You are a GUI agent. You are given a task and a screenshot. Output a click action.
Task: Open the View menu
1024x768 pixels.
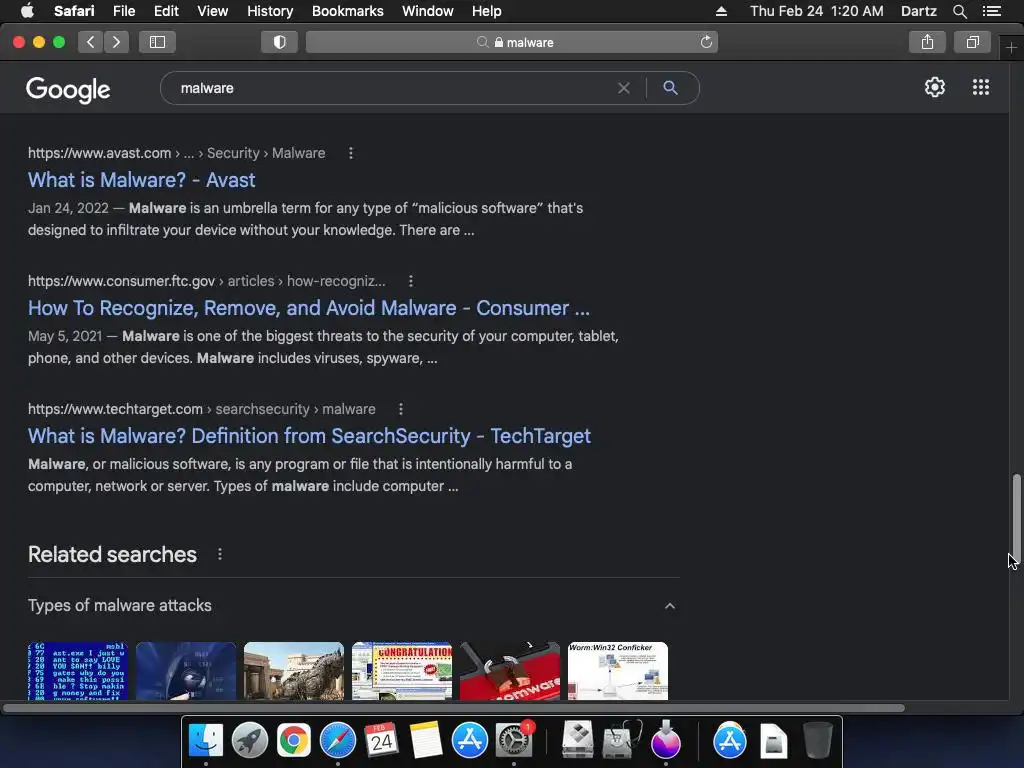212,11
